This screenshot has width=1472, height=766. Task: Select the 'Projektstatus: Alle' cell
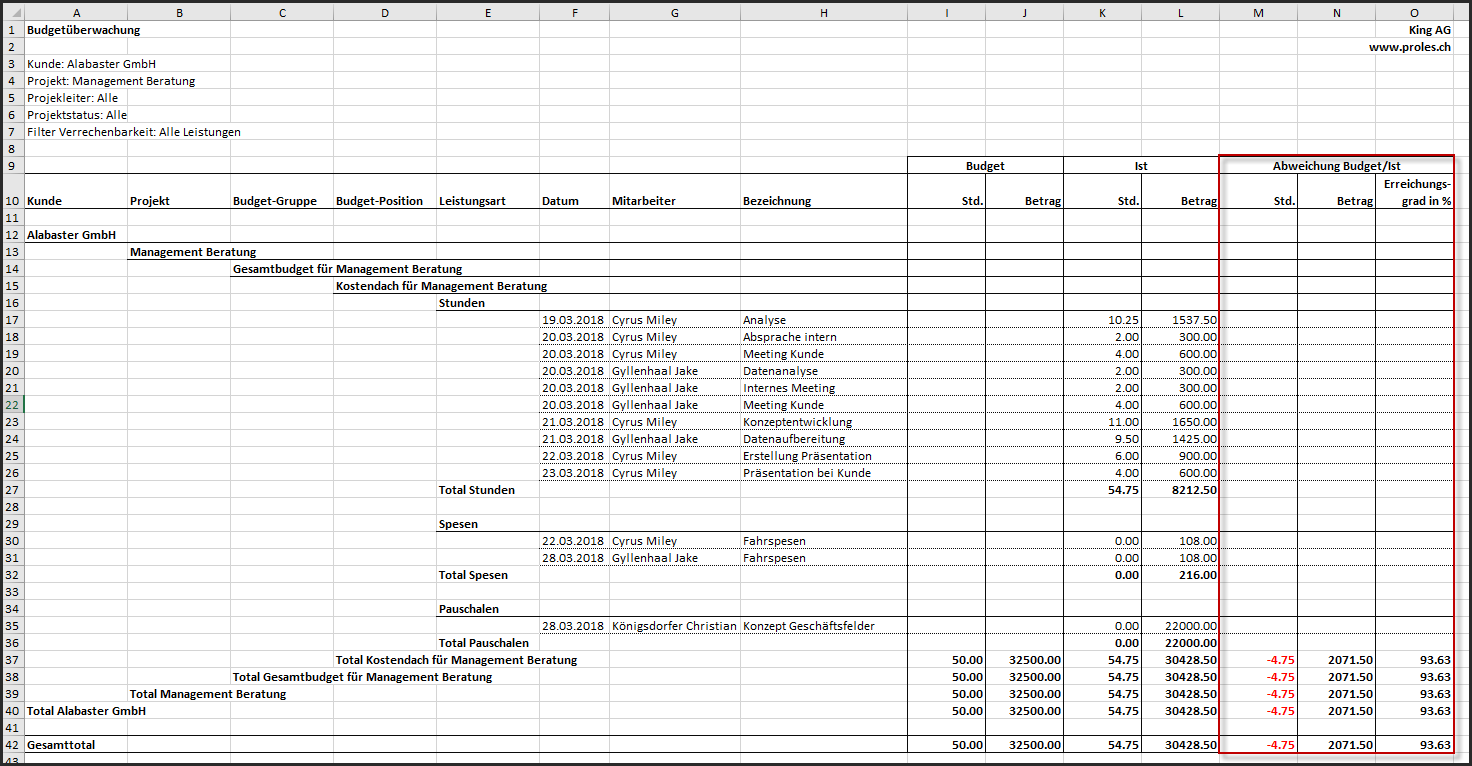pos(77,115)
